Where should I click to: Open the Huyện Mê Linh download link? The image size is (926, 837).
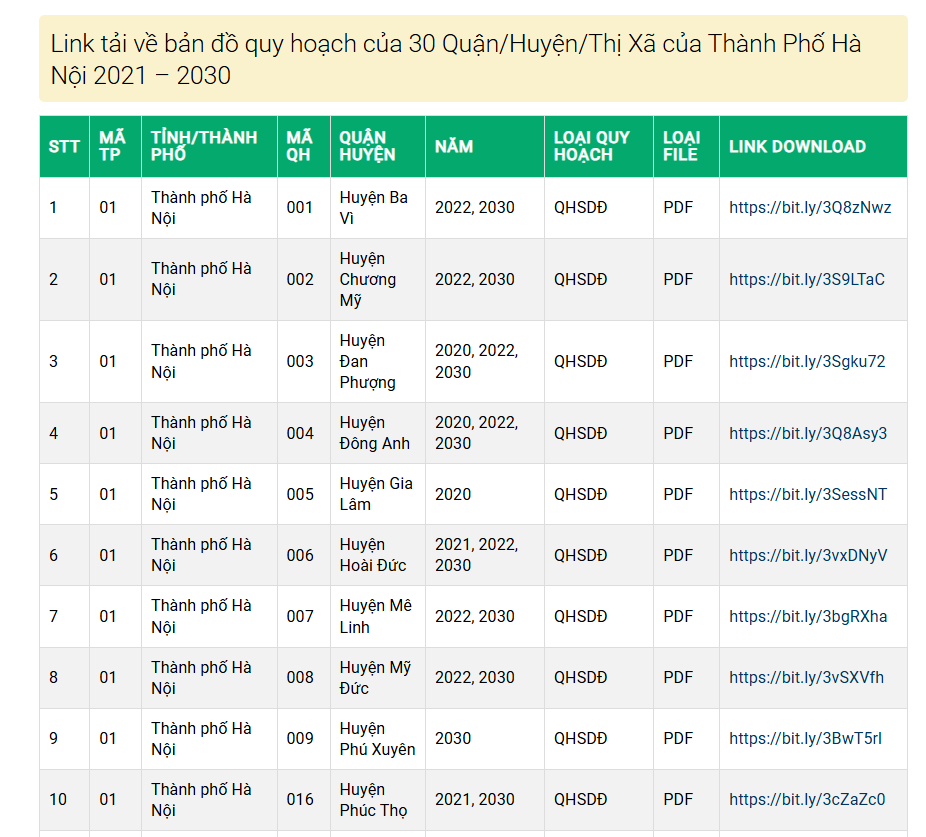807,616
